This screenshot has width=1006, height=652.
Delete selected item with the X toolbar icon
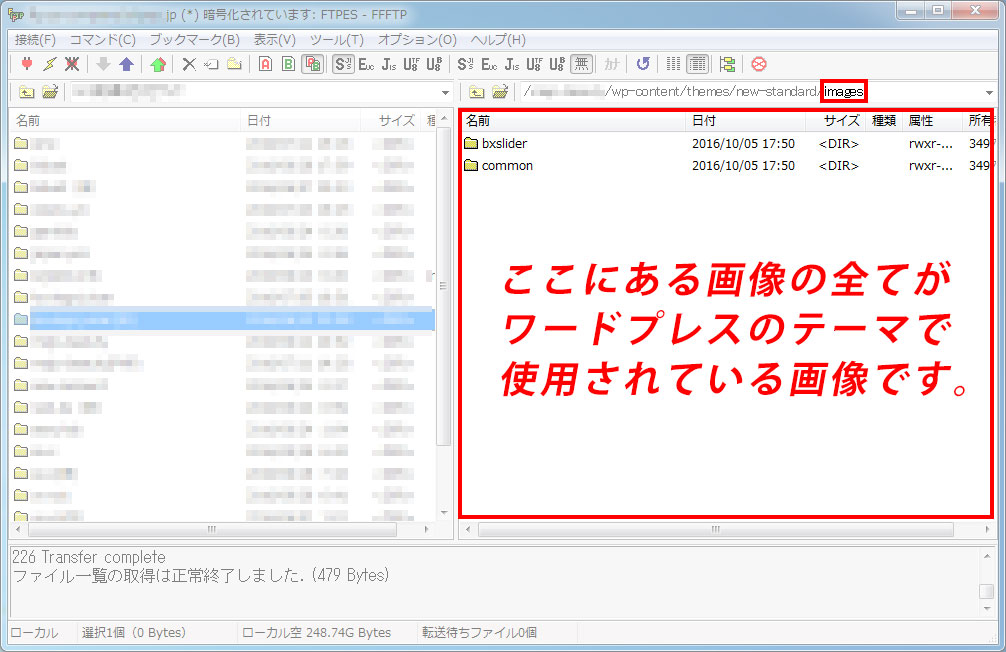tap(192, 65)
